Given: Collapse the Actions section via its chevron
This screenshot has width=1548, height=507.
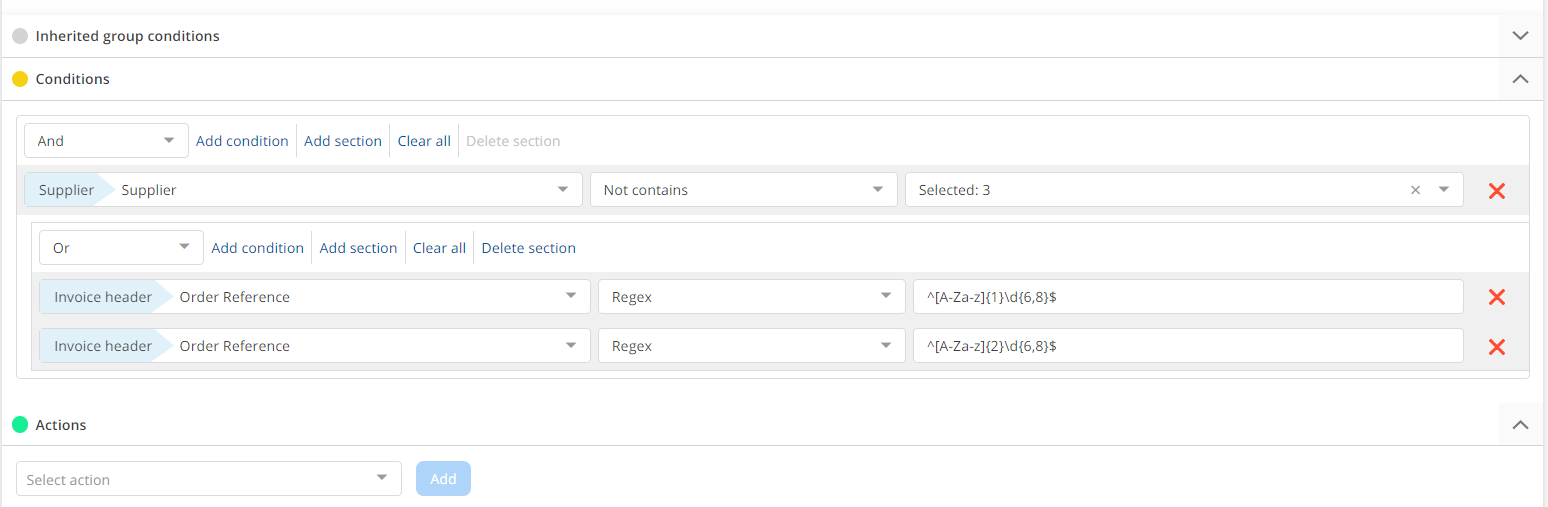Looking at the screenshot, I should [x=1520, y=425].
